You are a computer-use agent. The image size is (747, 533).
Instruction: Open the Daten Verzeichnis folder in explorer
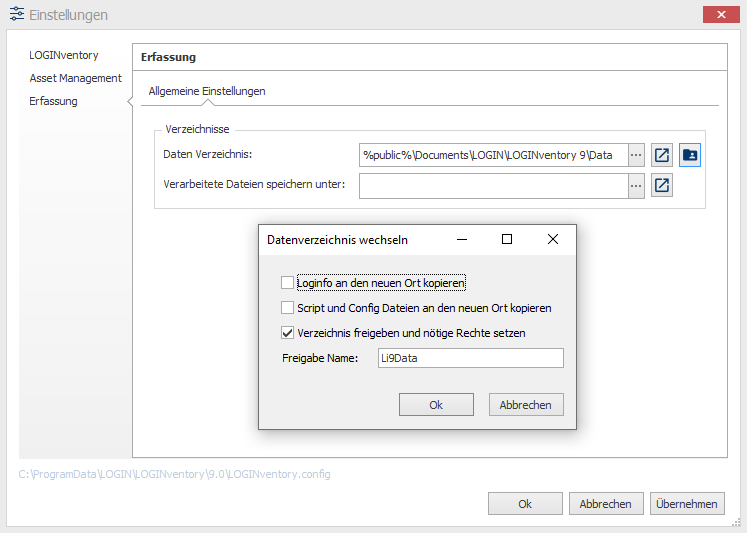662,155
